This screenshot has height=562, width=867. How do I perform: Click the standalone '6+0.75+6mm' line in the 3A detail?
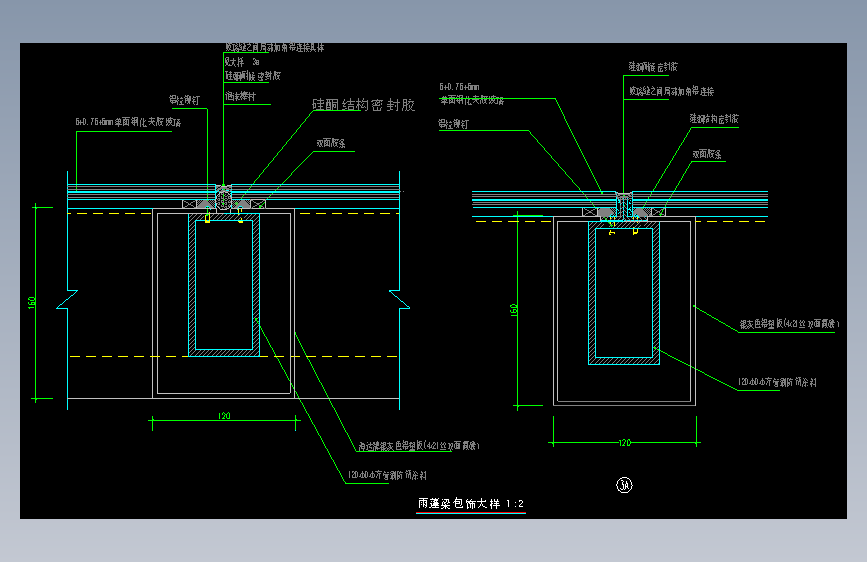point(459,87)
